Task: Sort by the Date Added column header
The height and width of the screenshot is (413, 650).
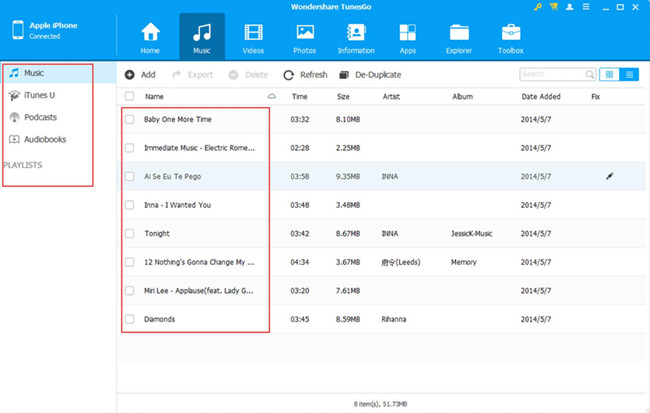Action: pyautogui.click(x=541, y=97)
